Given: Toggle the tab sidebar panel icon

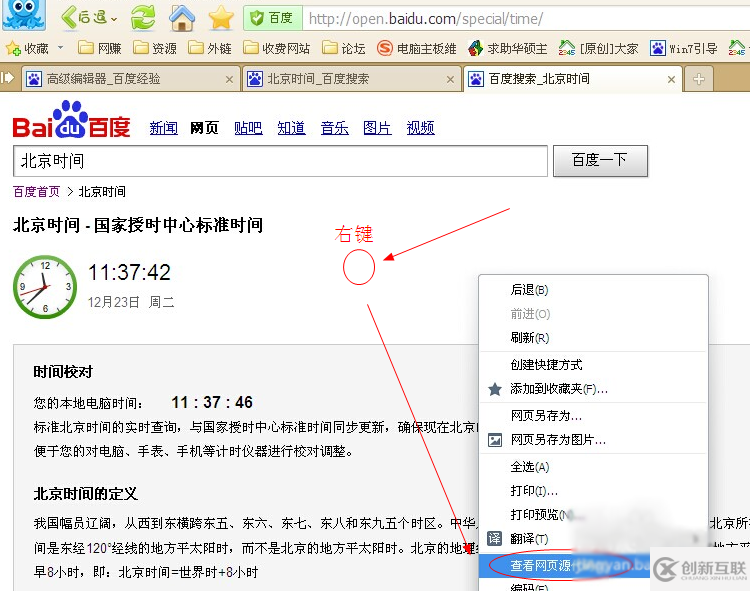Looking at the screenshot, I should [8, 77].
